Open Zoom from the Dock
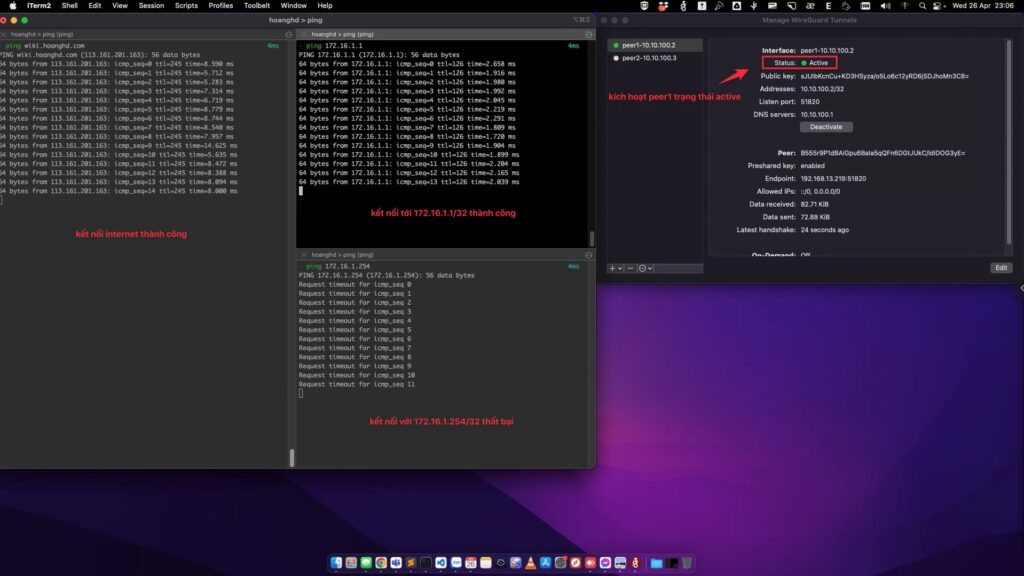1024x576 pixels. point(456,563)
